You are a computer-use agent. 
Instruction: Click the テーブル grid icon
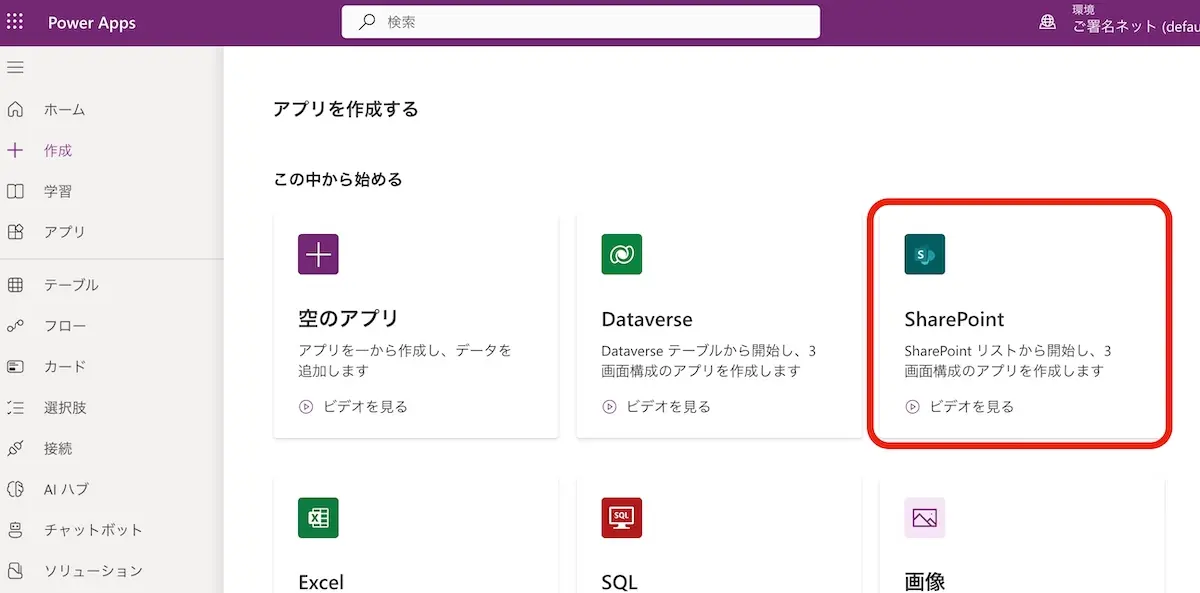15,285
